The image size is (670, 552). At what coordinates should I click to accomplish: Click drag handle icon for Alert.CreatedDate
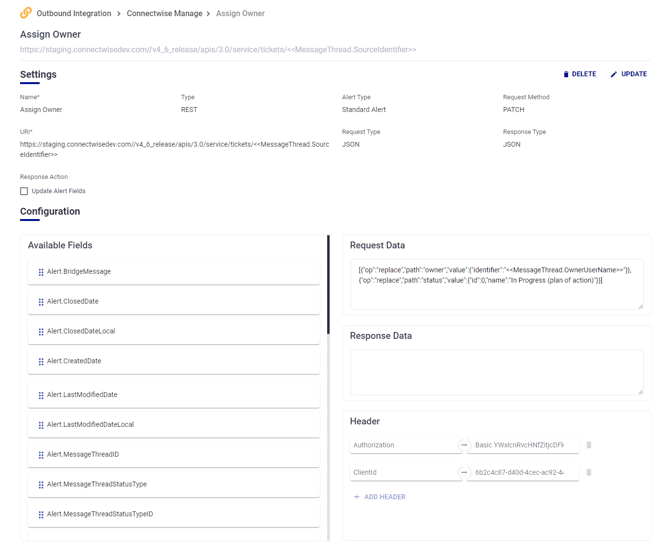[x=41, y=361]
